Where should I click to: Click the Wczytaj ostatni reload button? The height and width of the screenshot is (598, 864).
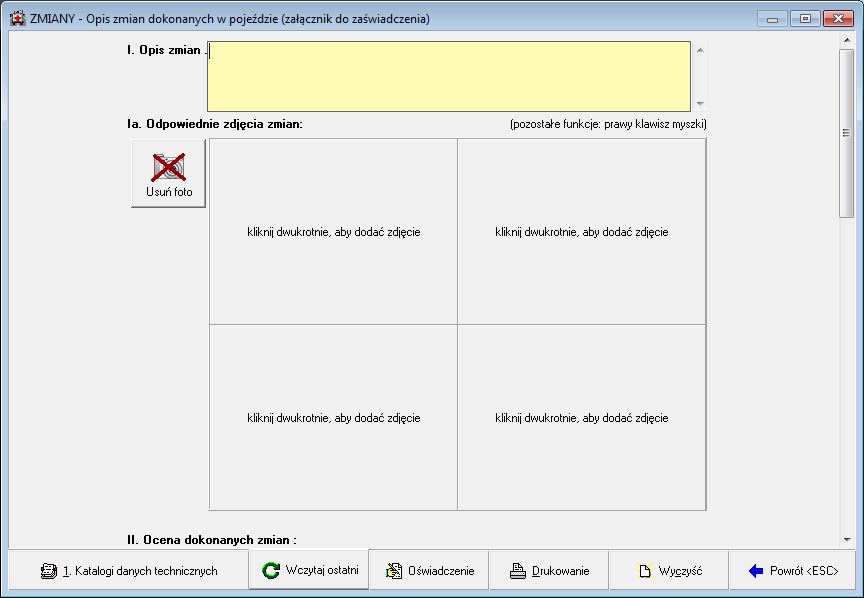tap(309, 570)
